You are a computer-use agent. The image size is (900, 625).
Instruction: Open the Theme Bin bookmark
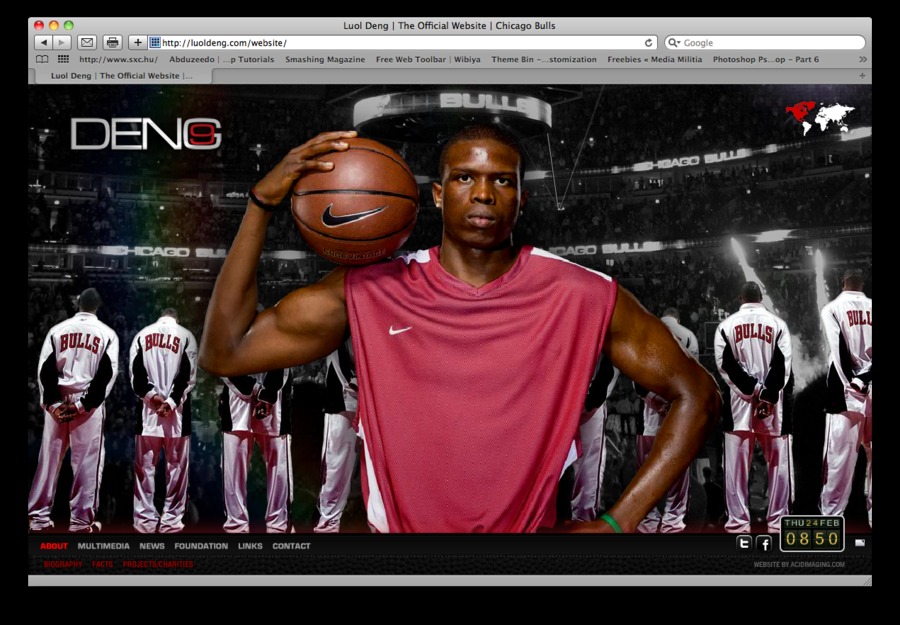click(544, 59)
